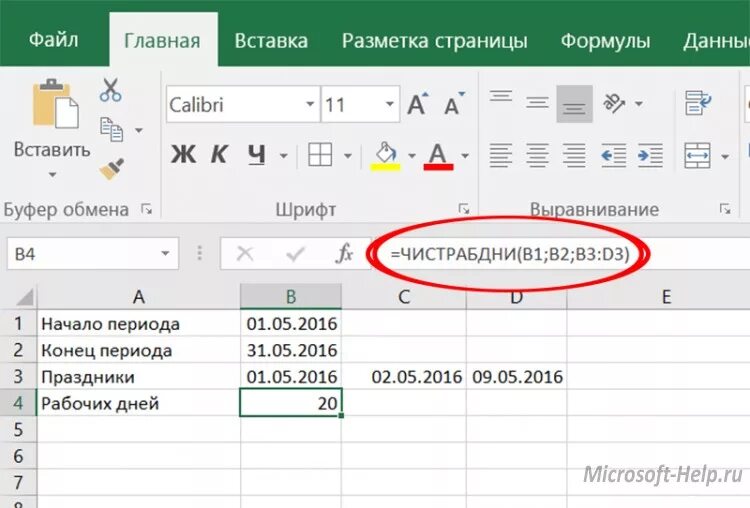Screen dimensions: 750x508
Task: Select cell with Начало периода
Action: tap(139, 324)
